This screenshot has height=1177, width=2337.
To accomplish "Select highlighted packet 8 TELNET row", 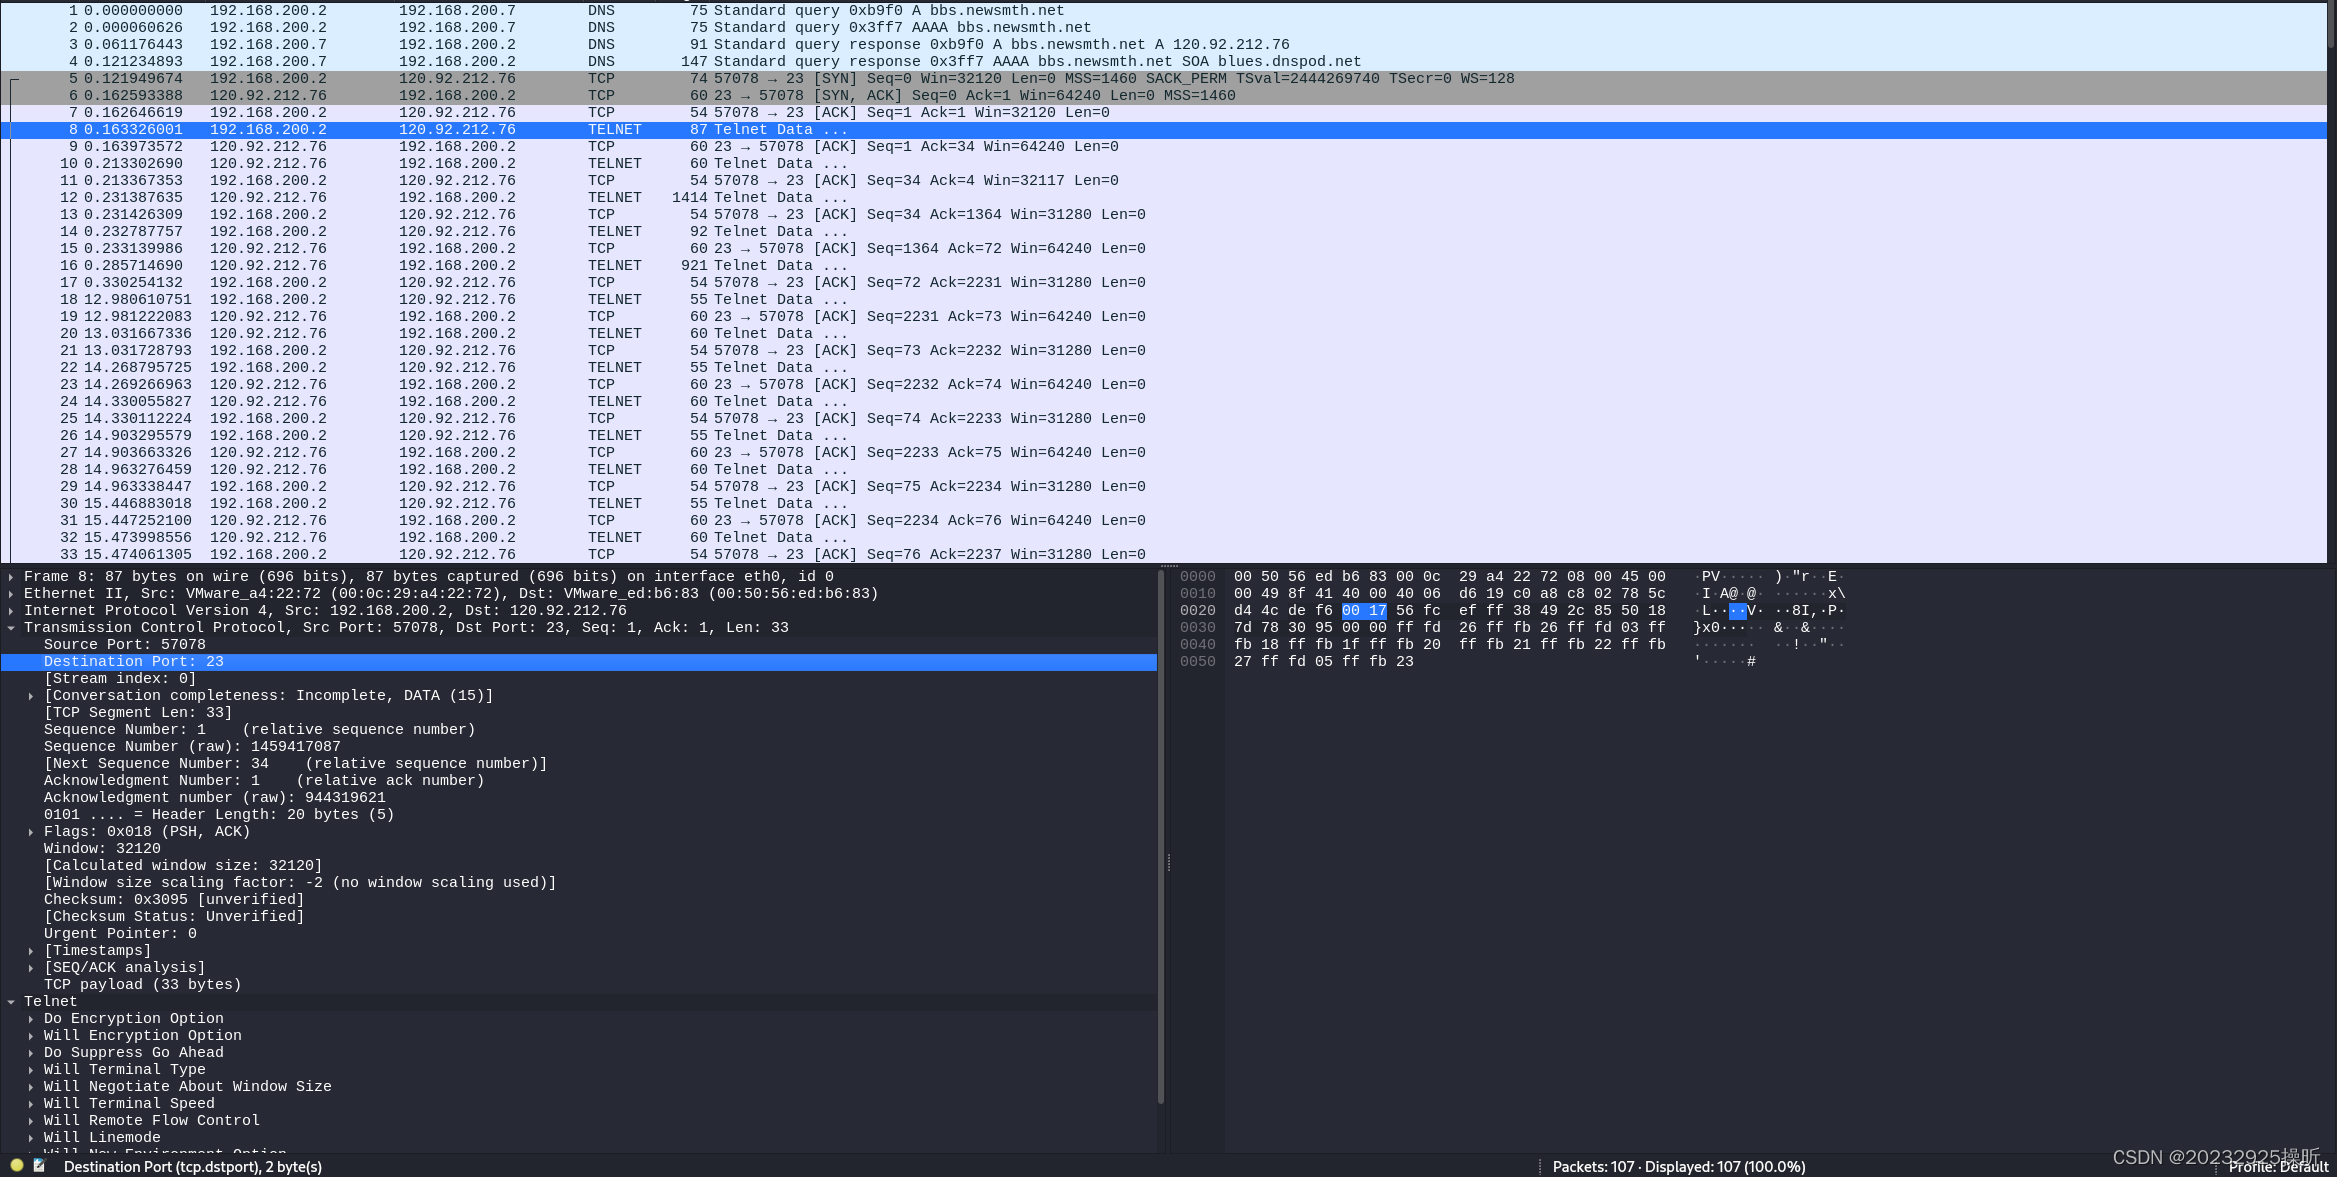I will [1163, 130].
